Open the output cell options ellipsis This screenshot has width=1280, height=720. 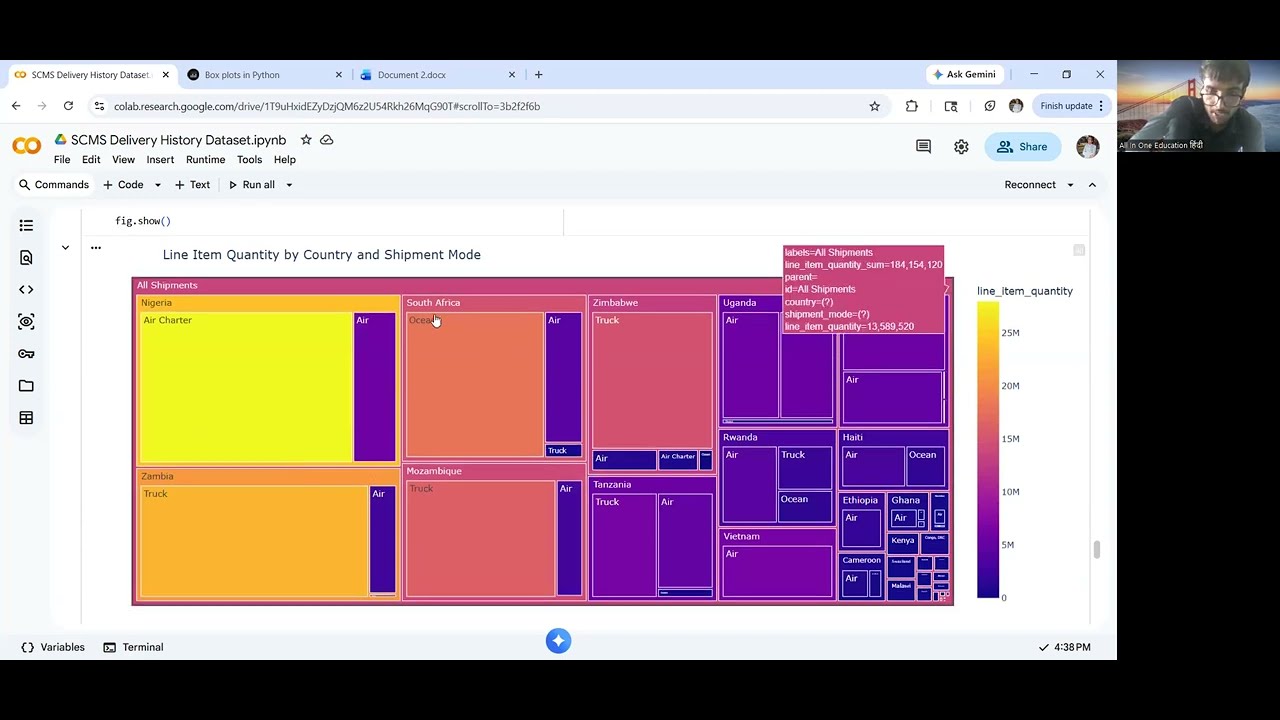click(x=95, y=247)
